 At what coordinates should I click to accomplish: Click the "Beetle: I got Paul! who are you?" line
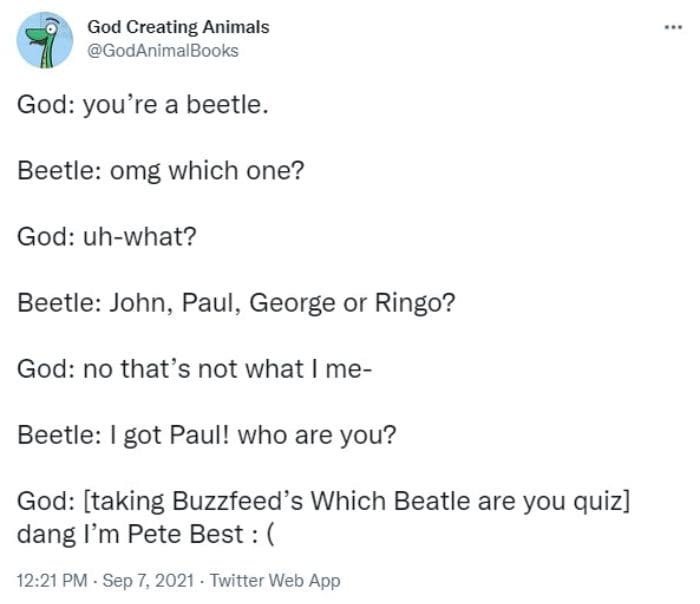point(208,435)
